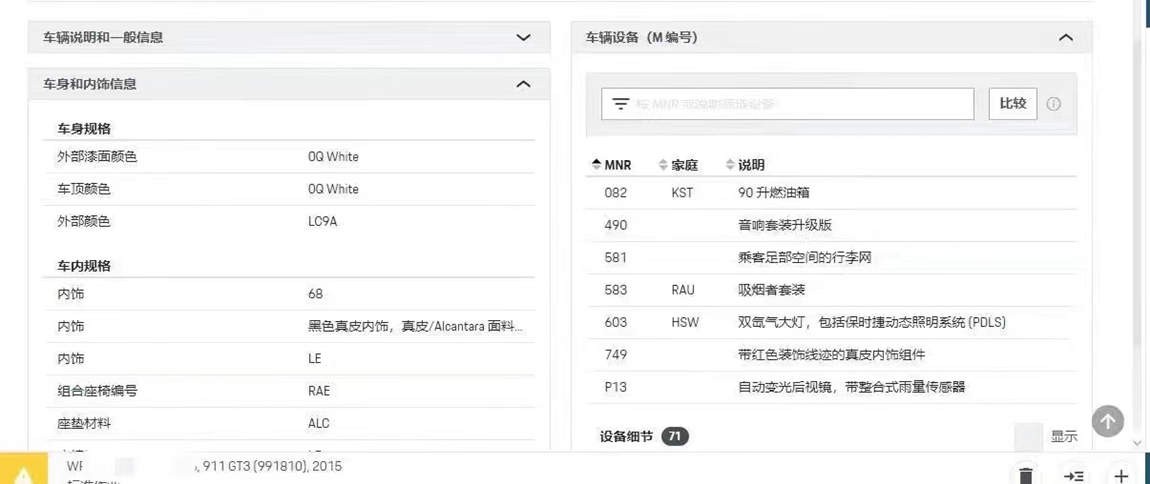The height and width of the screenshot is (484, 1150).
Task: Select the 082 90 升燃油箱 row
Action: [830, 193]
